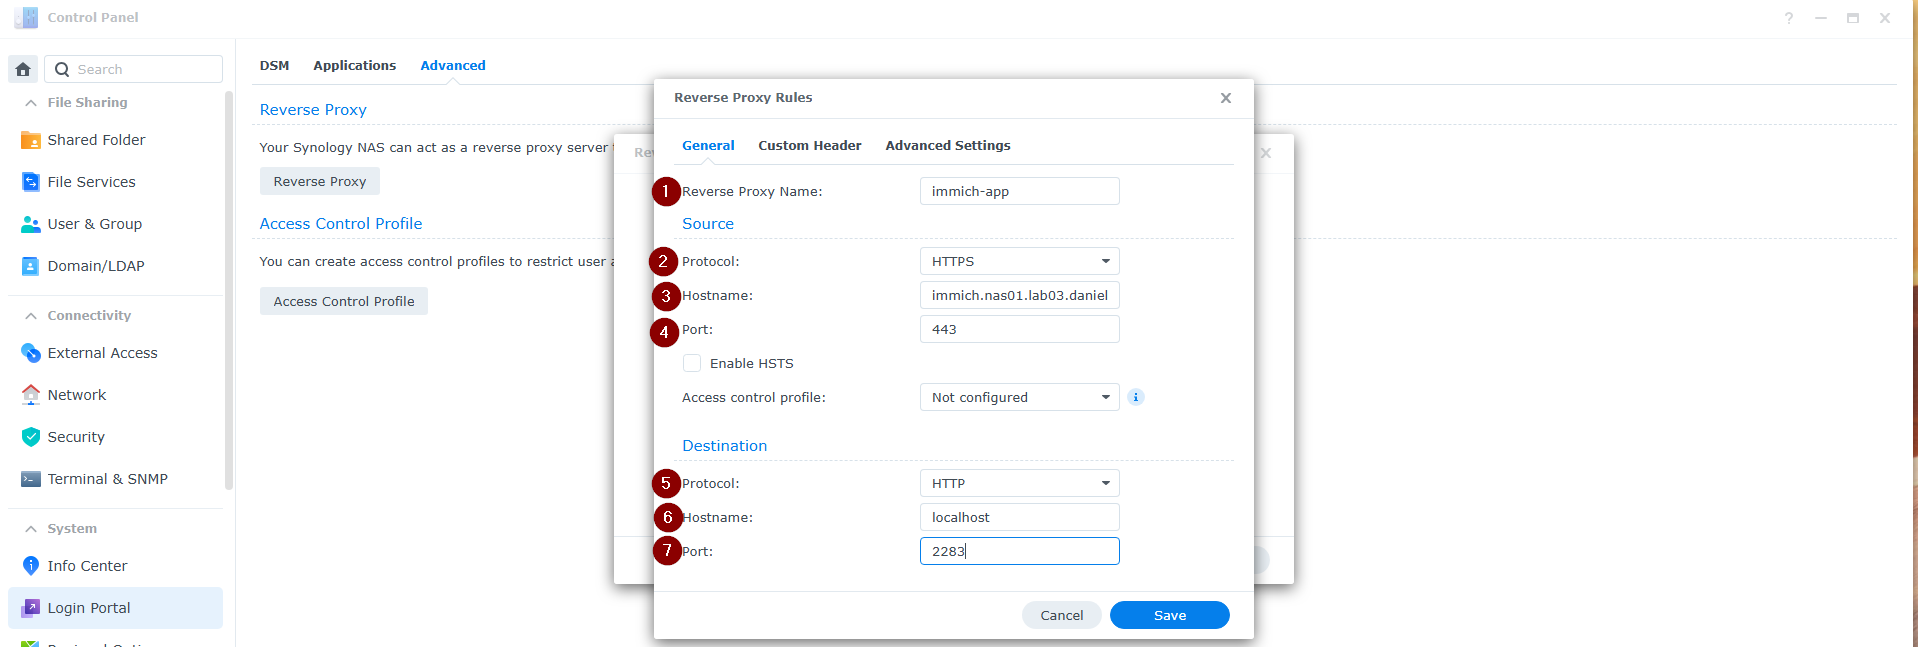Switch to the Advanced Settings tab

click(947, 146)
